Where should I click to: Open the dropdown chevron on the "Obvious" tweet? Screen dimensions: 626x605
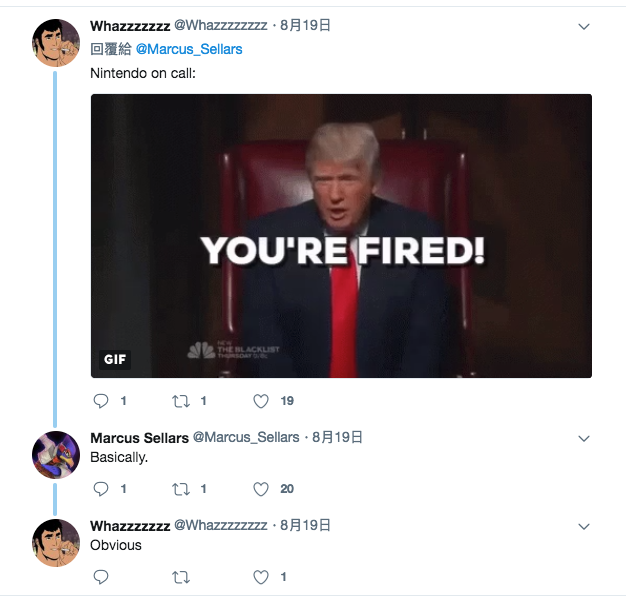[584, 526]
